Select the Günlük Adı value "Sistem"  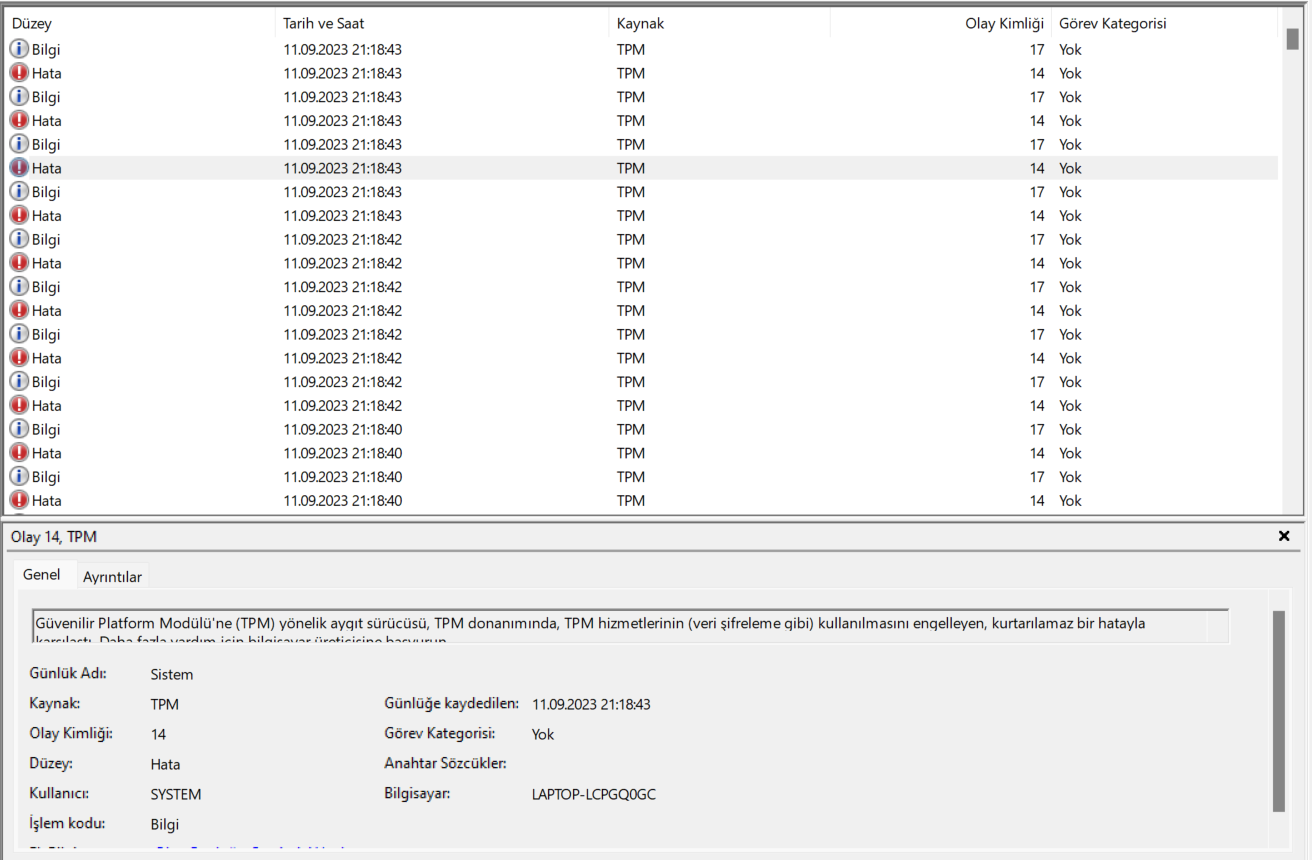(x=172, y=675)
